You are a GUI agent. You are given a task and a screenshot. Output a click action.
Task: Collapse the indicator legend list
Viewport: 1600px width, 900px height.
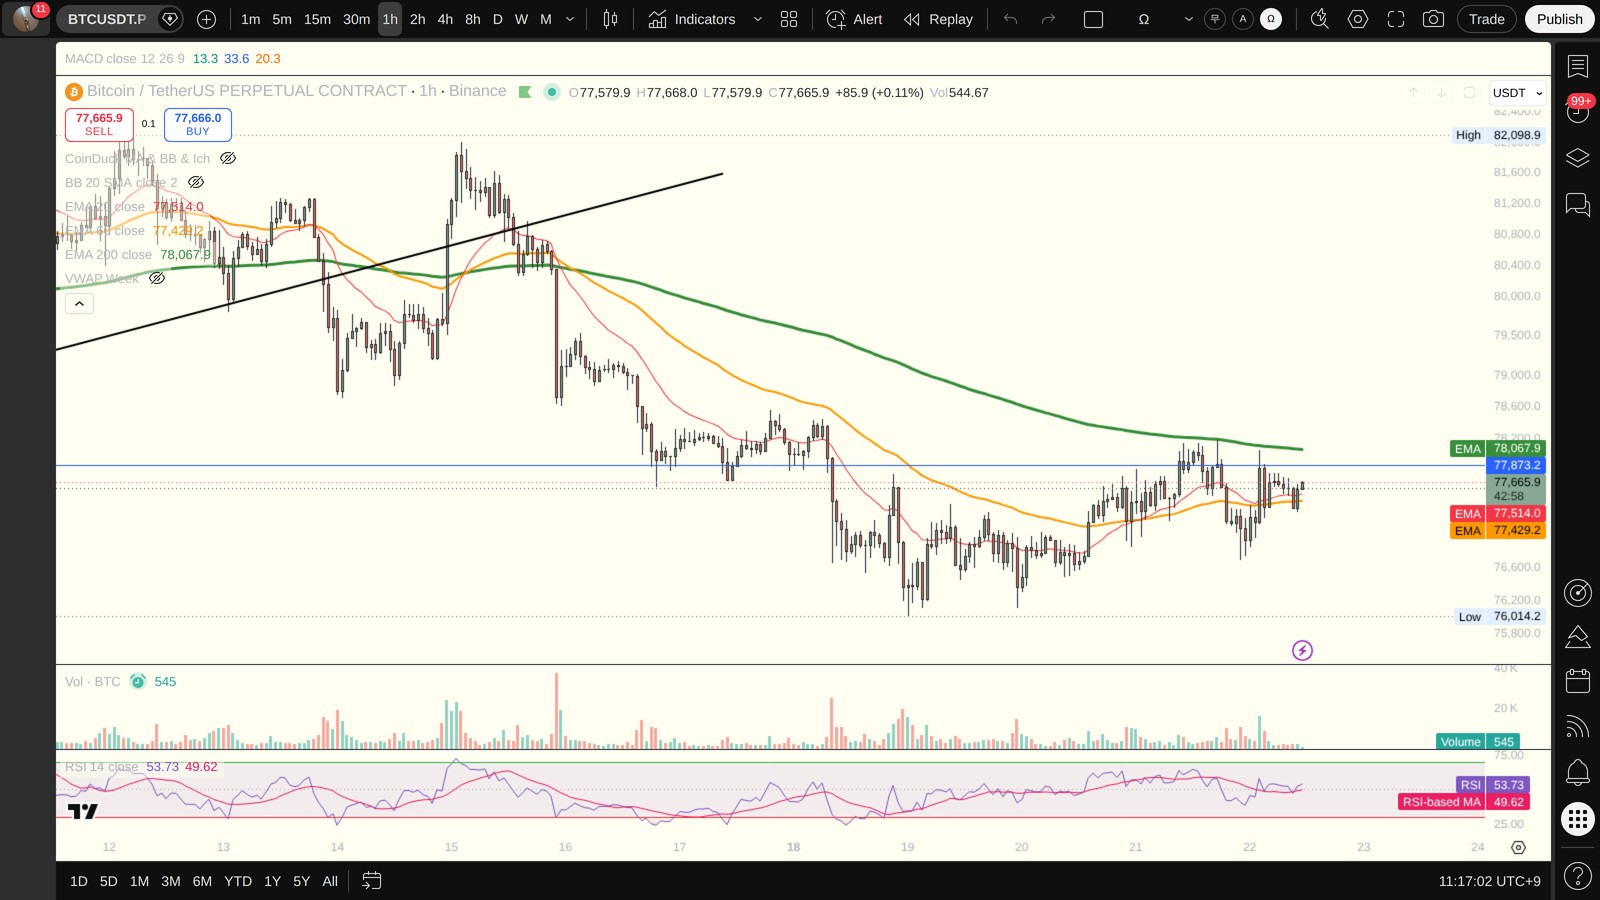[x=79, y=303]
